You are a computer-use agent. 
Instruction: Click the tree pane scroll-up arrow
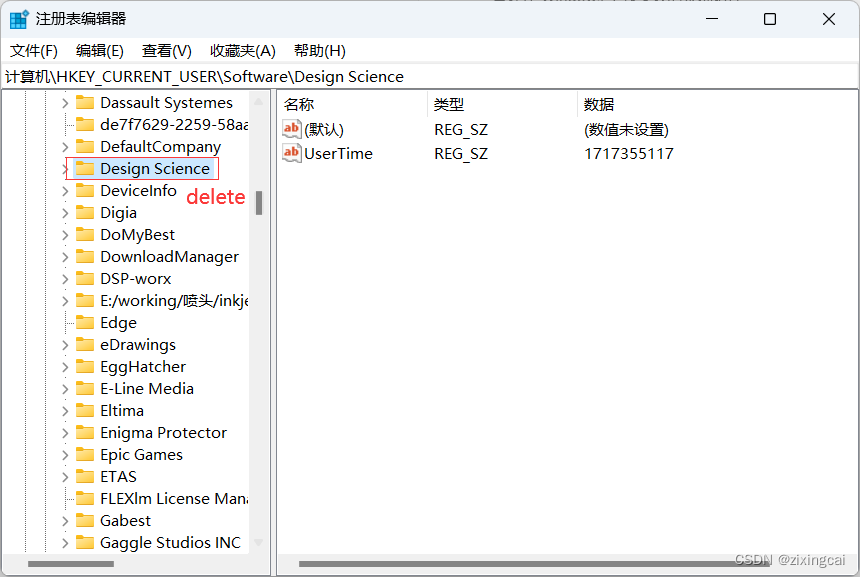point(259,102)
